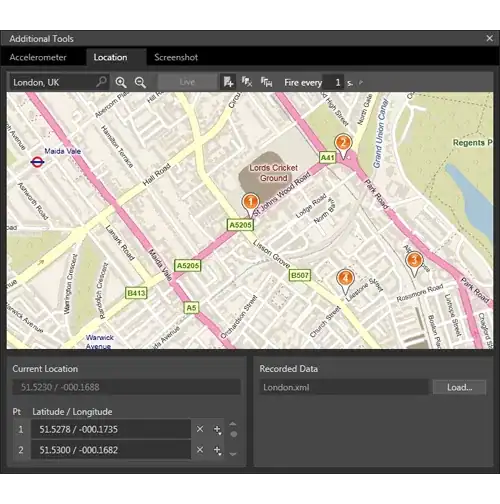Click the Warwick Avenue label on the map

click(x=99, y=342)
